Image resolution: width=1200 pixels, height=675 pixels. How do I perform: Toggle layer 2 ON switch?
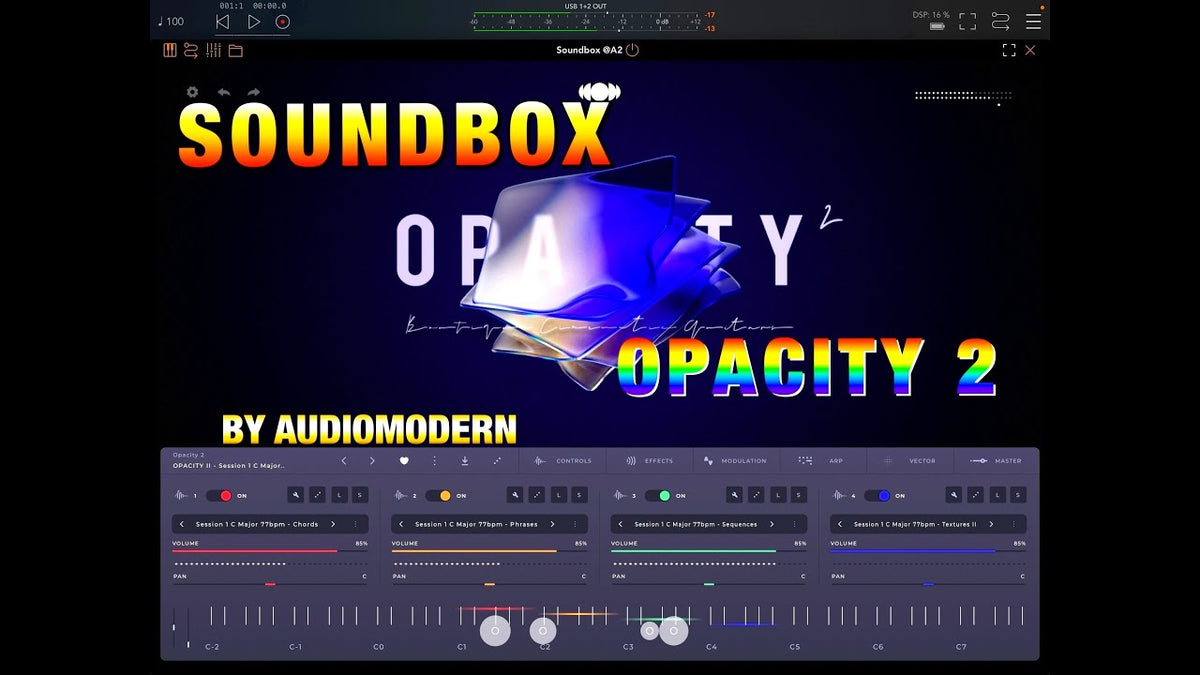[438, 495]
